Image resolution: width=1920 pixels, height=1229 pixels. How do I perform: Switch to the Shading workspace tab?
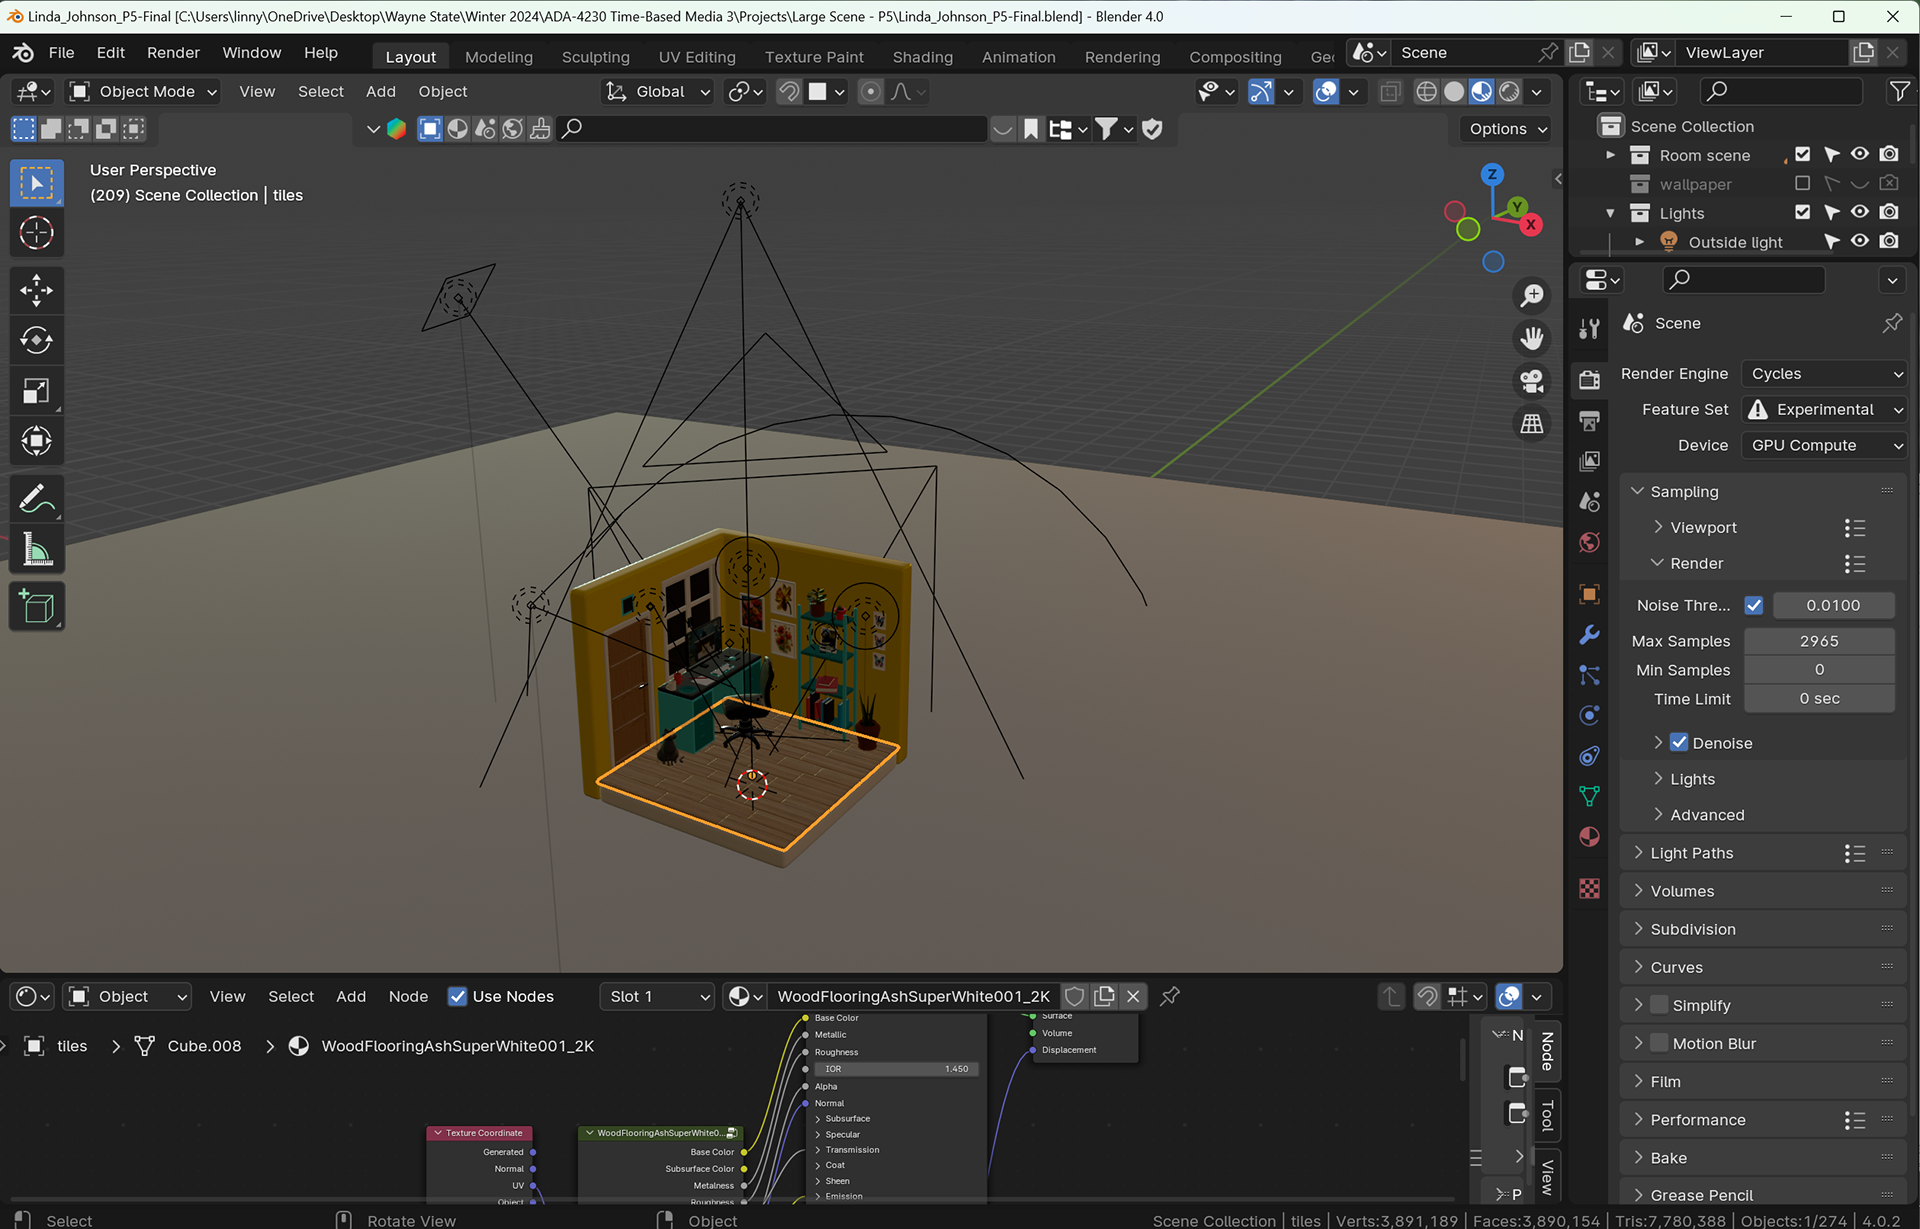coord(922,57)
